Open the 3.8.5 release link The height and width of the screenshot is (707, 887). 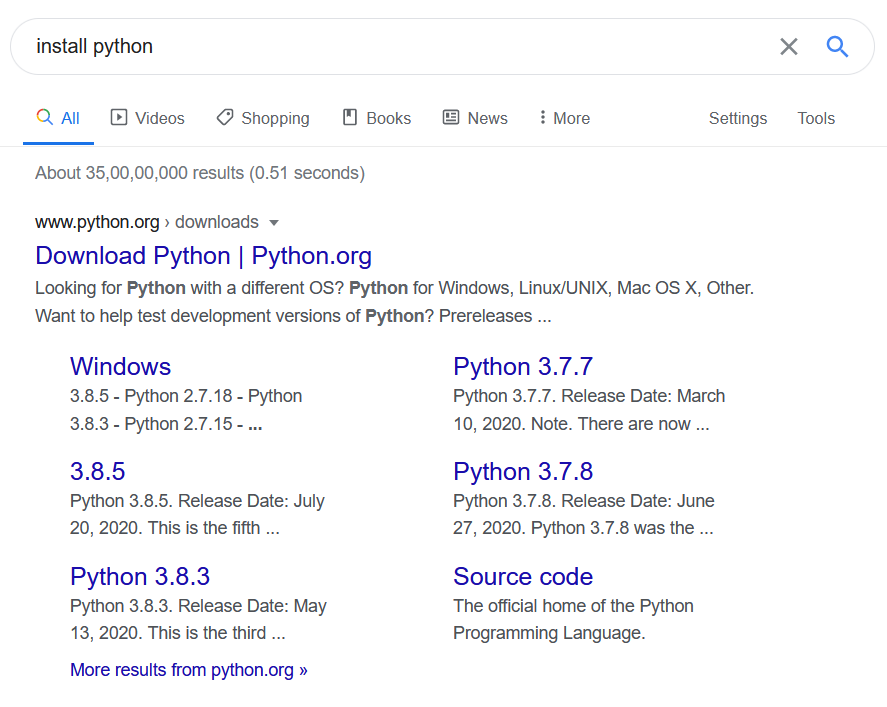point(97,471)
